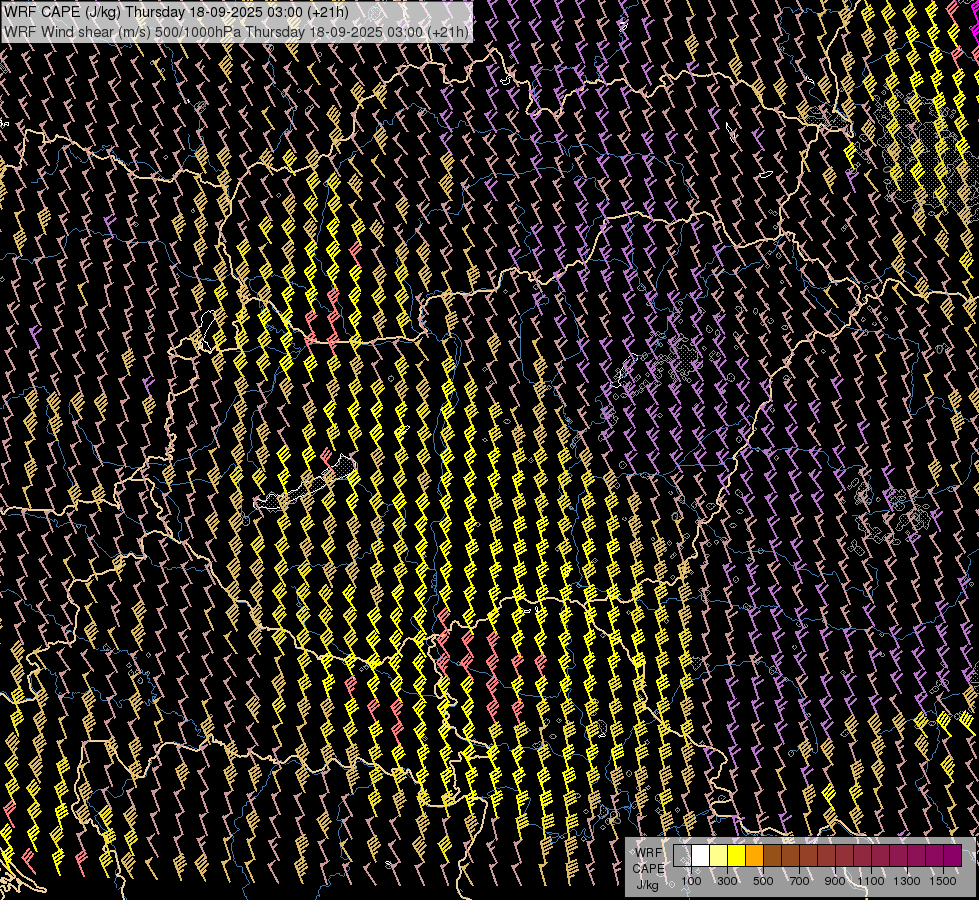Click the 1500 legend scale label
The image size is (979, 900).
pos(943,881)
